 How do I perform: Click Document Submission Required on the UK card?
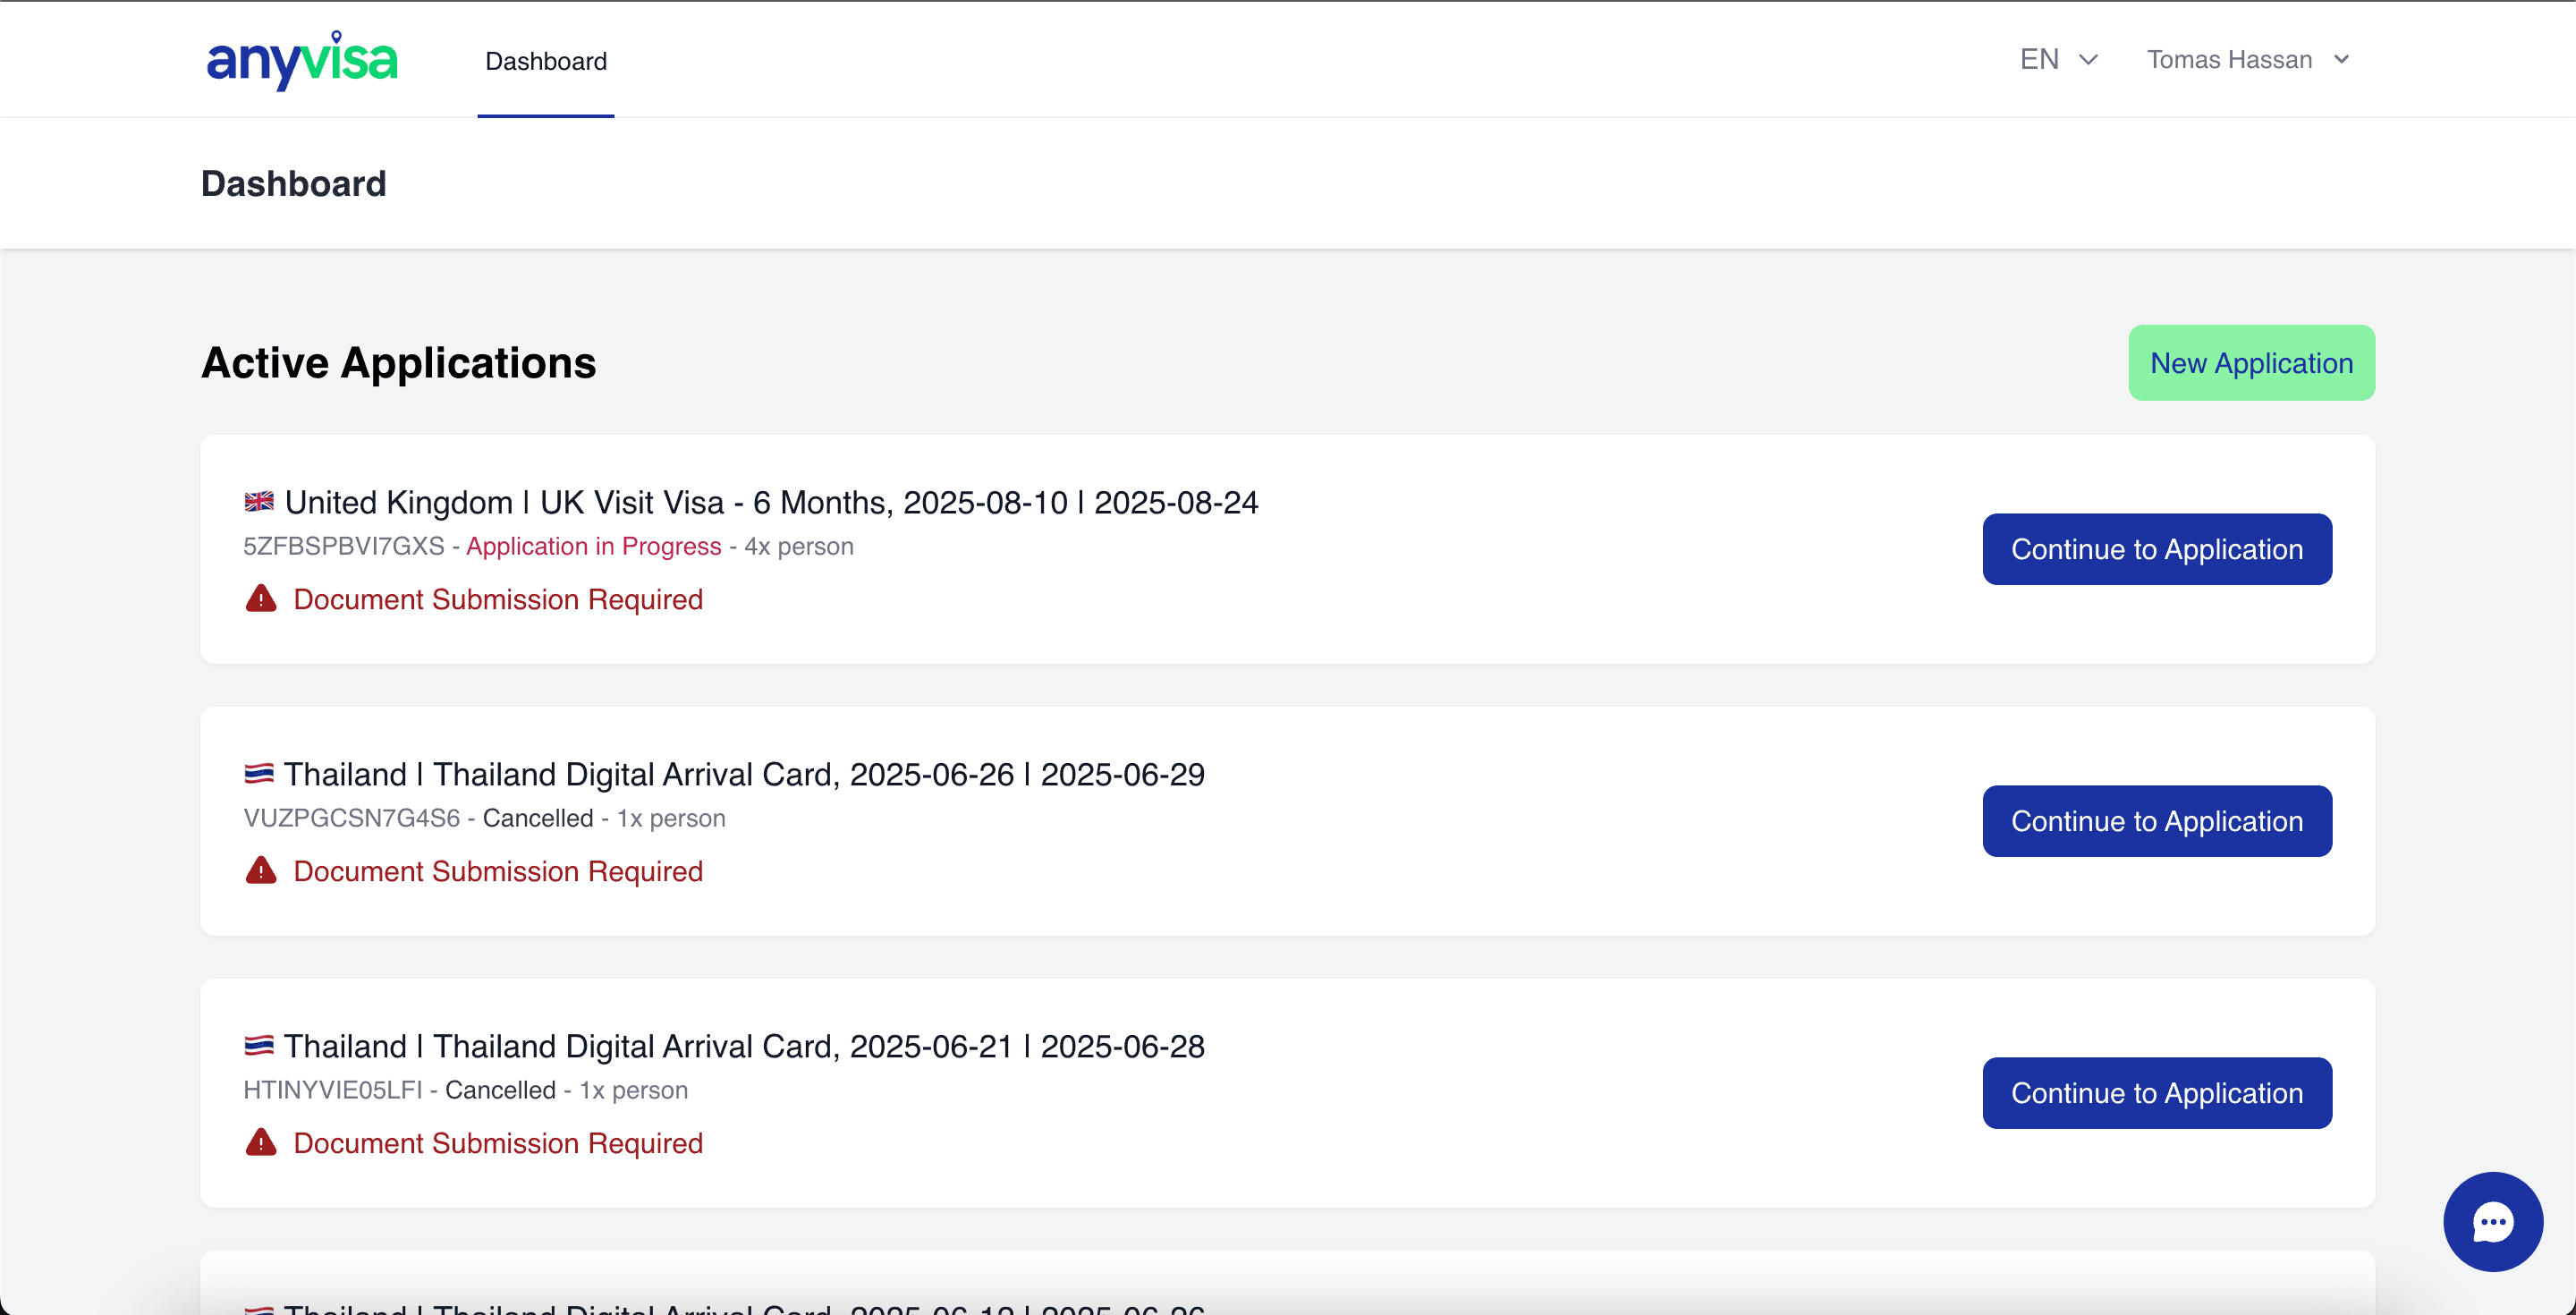tap(498, 599)
